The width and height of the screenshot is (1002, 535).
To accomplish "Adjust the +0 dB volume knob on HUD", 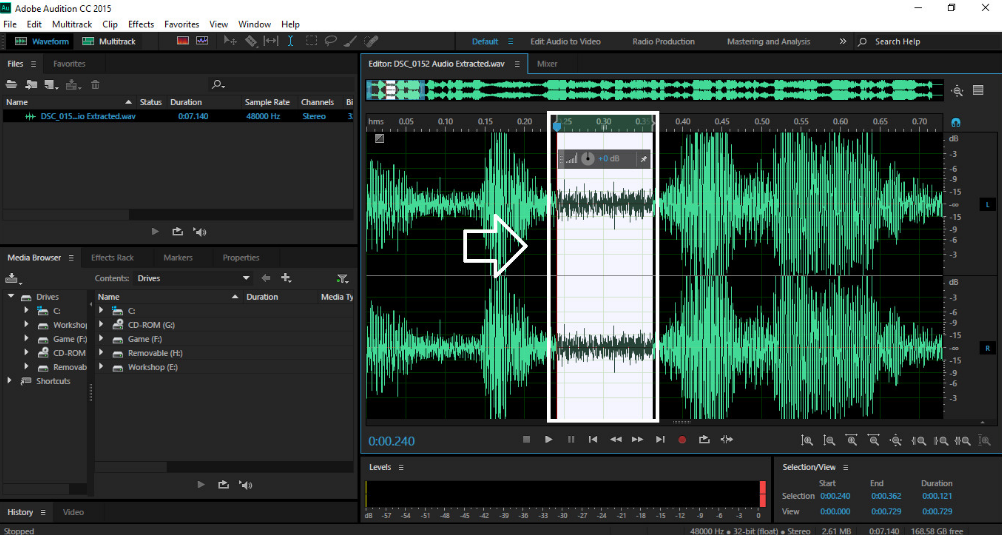I will pyautogui.click(x=588, y=159).
